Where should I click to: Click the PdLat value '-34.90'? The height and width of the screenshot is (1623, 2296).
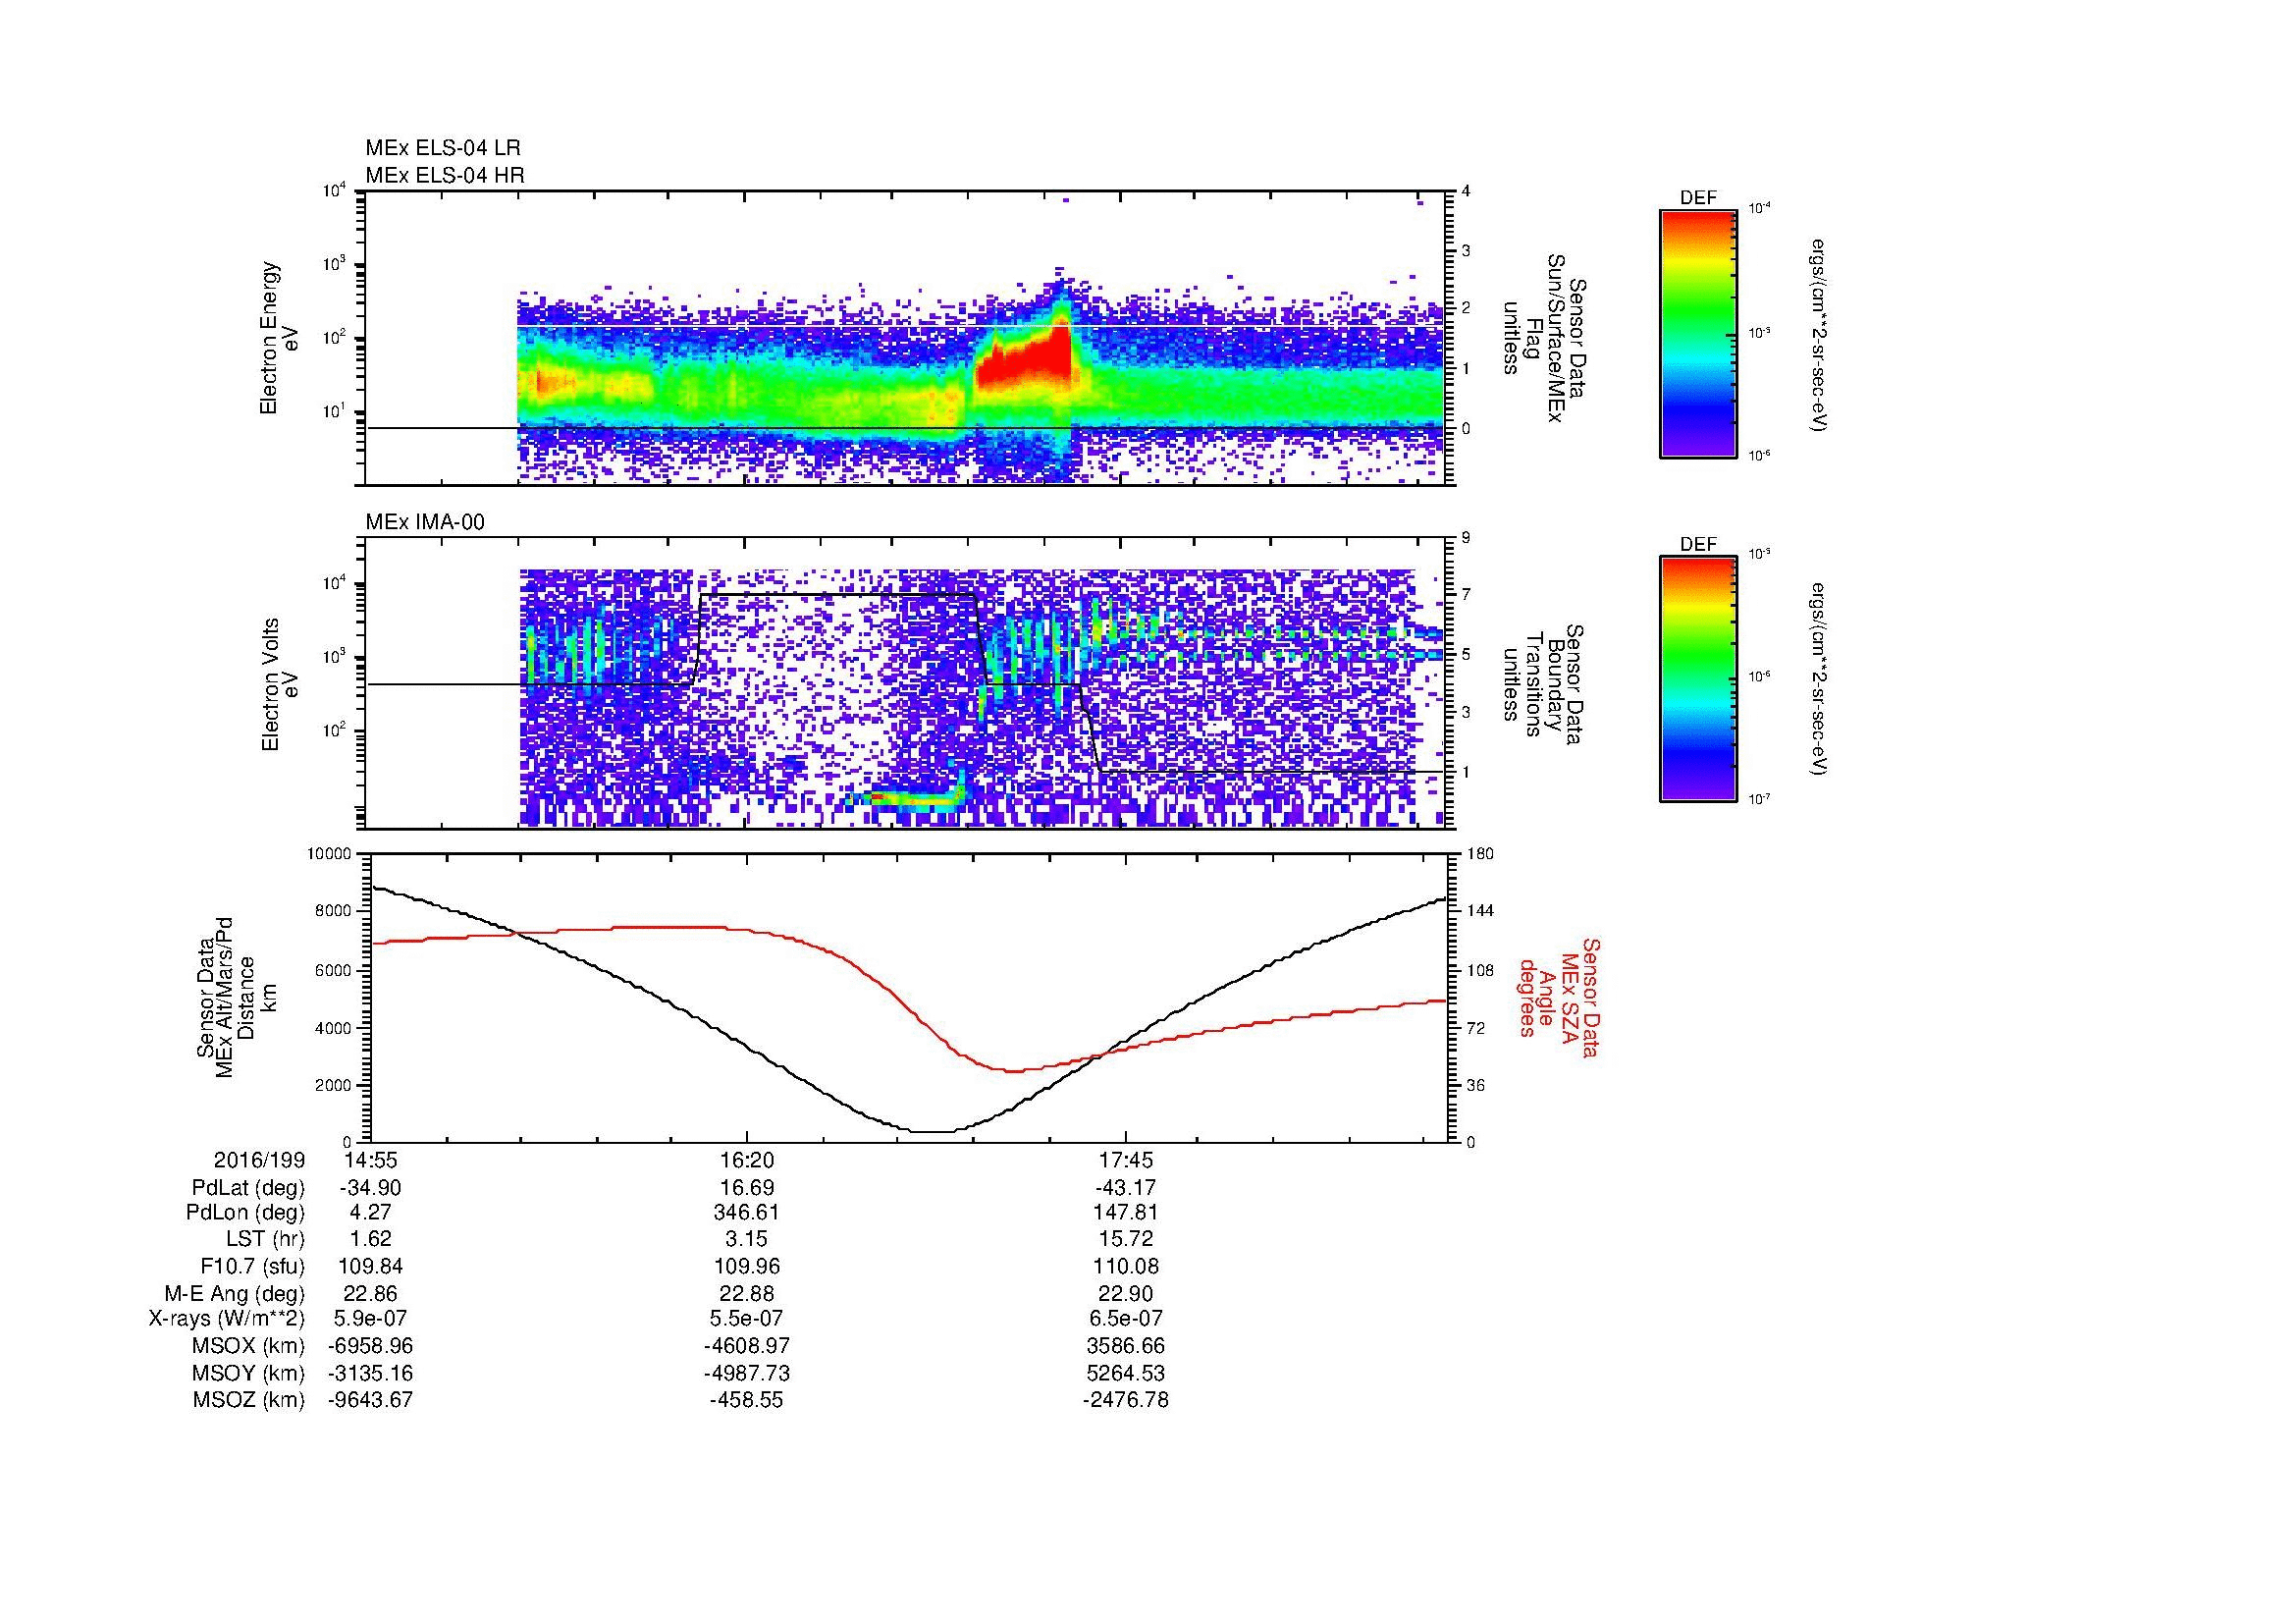(370, 1187)
